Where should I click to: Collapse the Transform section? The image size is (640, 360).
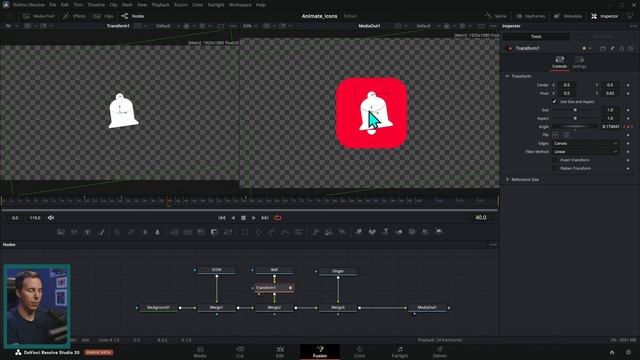pos(507,76)
